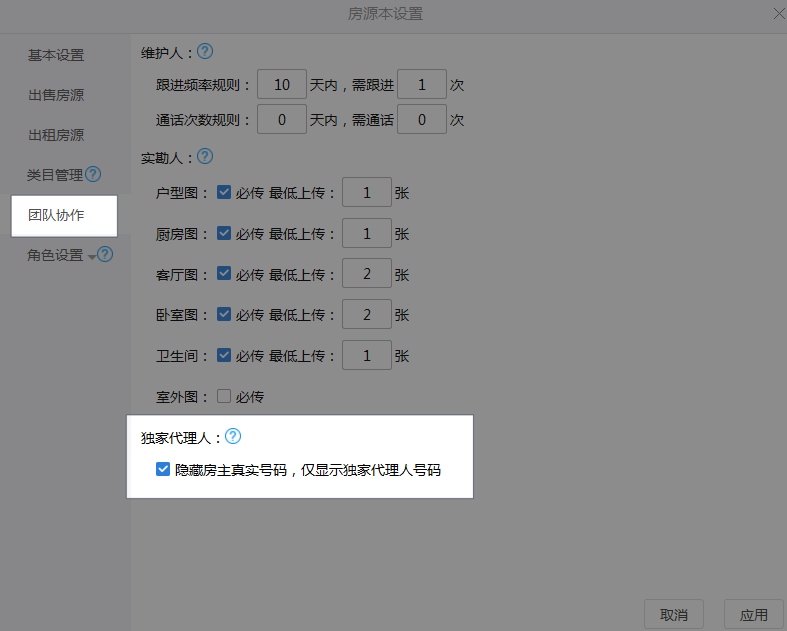The image size is (787, 631).
Task: Uncheck 必传 for 户型图
Action: pyautogui.click(x=224, y=192)
